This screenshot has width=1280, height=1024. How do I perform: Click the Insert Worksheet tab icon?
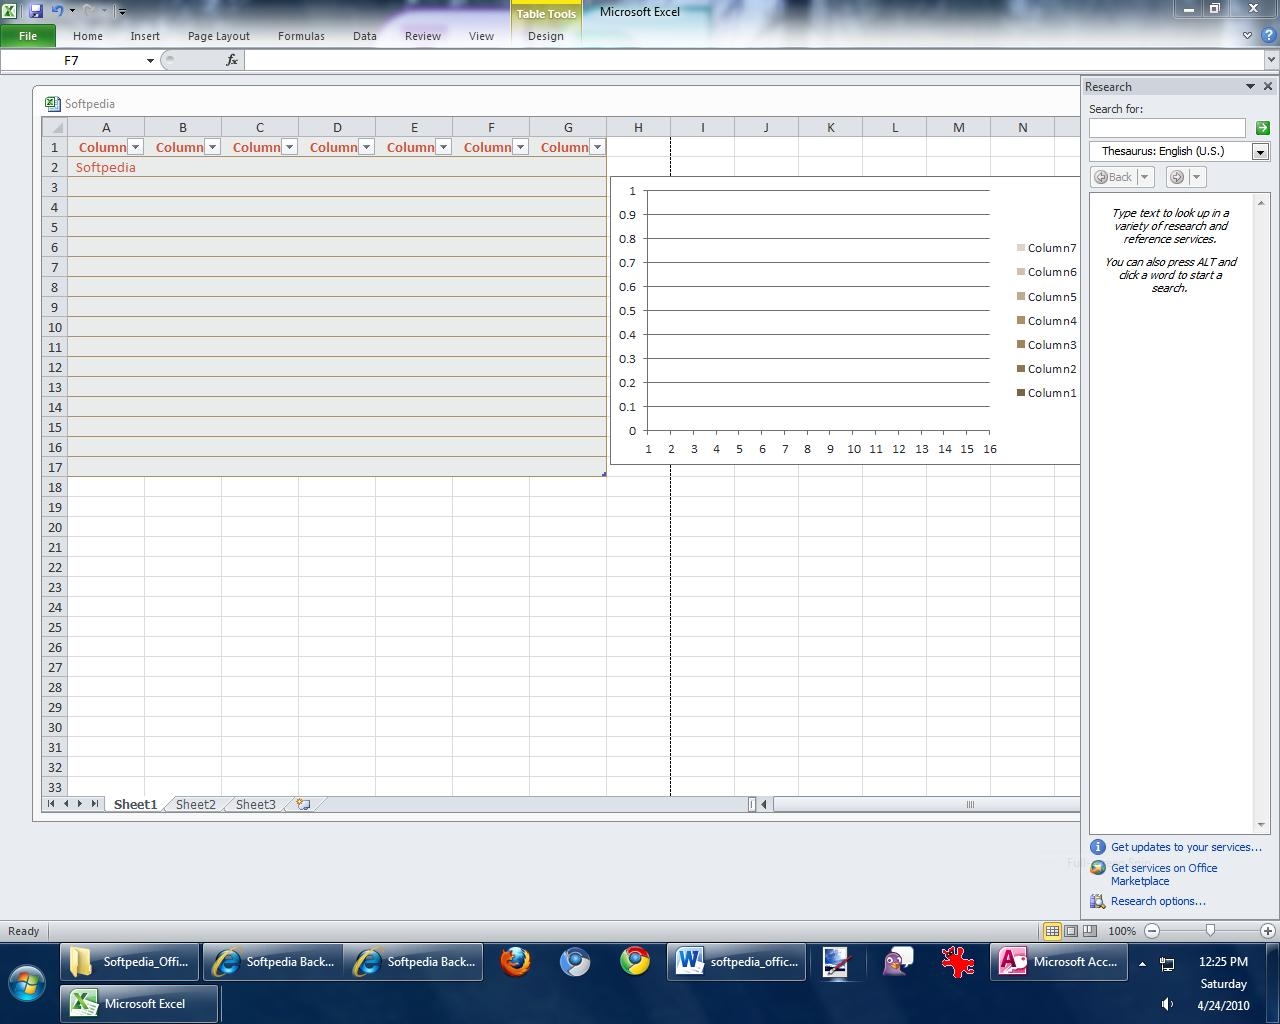[303, 804]
